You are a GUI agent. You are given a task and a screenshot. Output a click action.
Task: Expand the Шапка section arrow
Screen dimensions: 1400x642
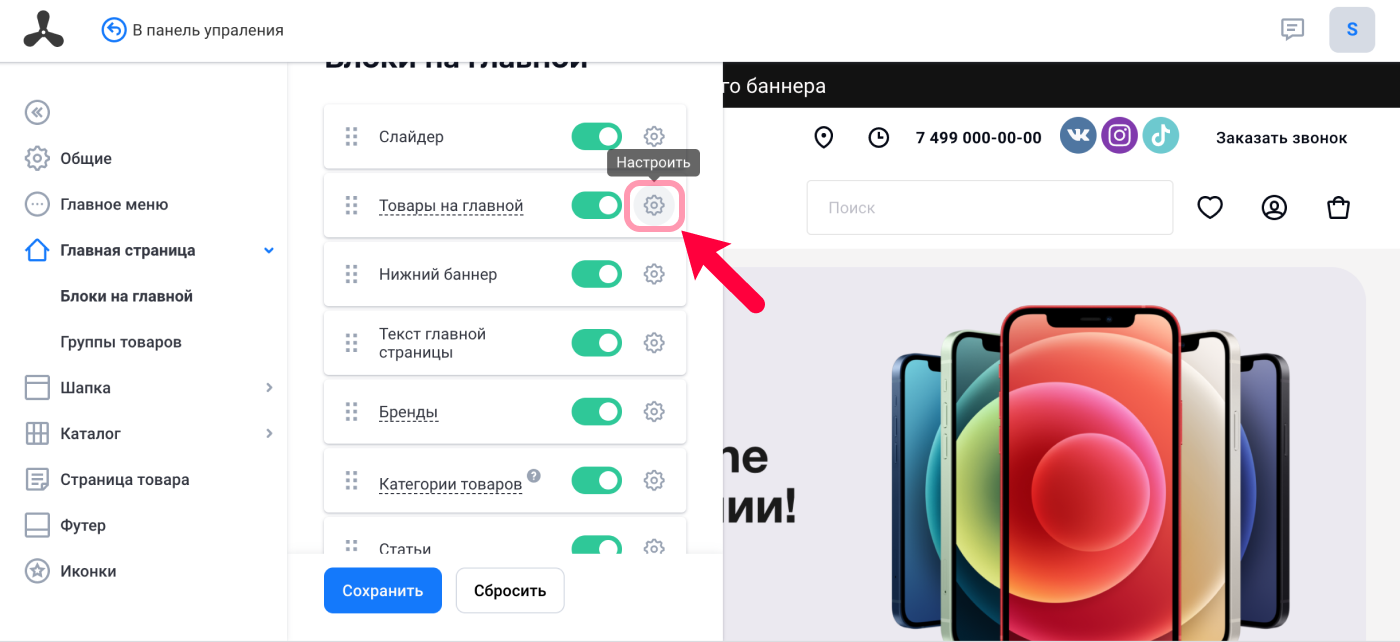(x=269, y=387)
